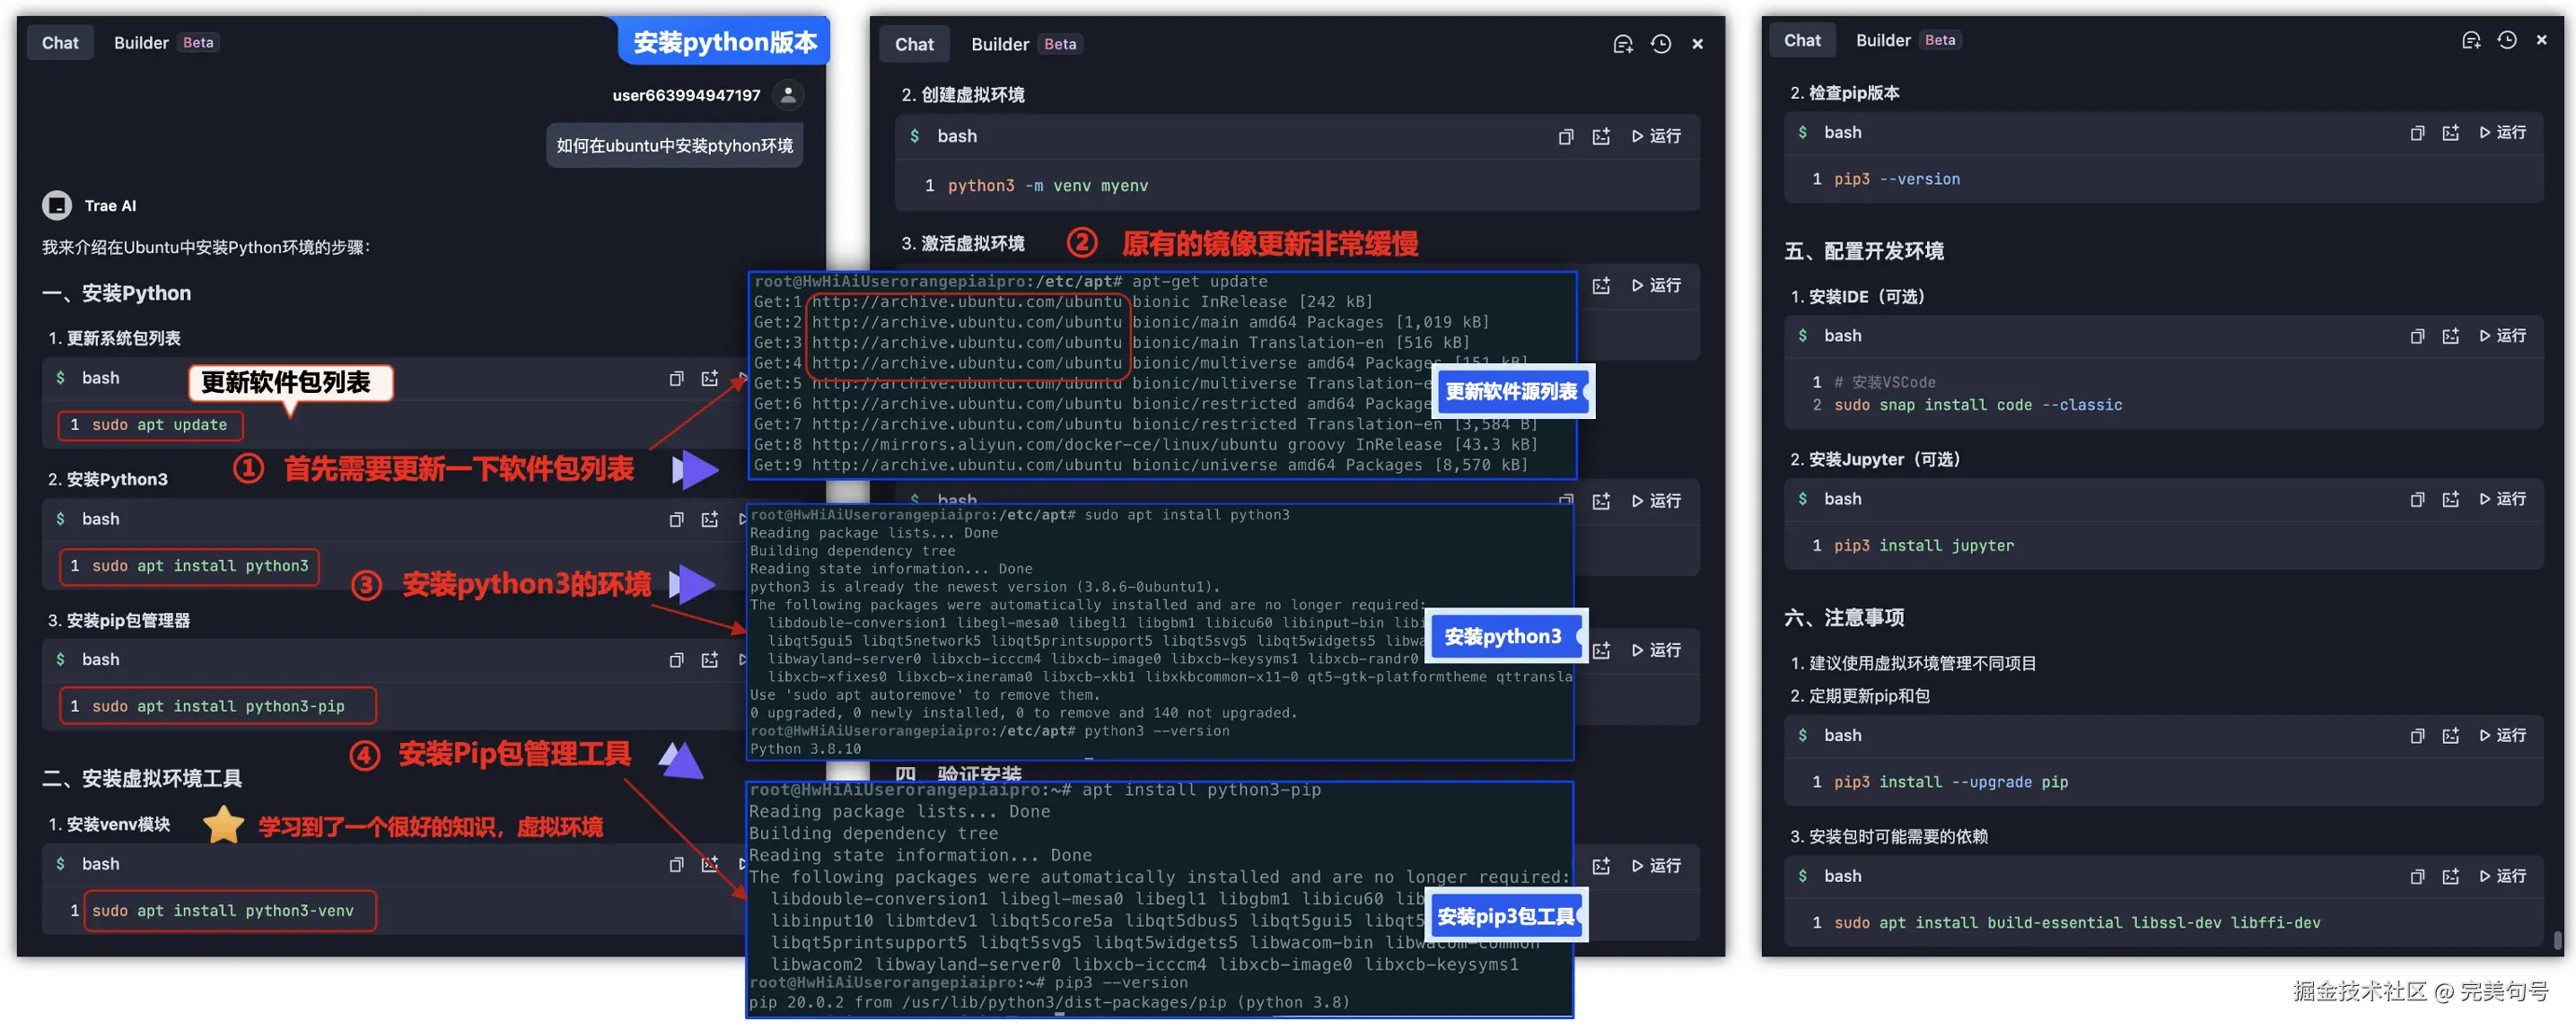Switch to Builder tab in leftmost panel
The height and width of the screenshot is (1030, 2576).
(141, 43)
